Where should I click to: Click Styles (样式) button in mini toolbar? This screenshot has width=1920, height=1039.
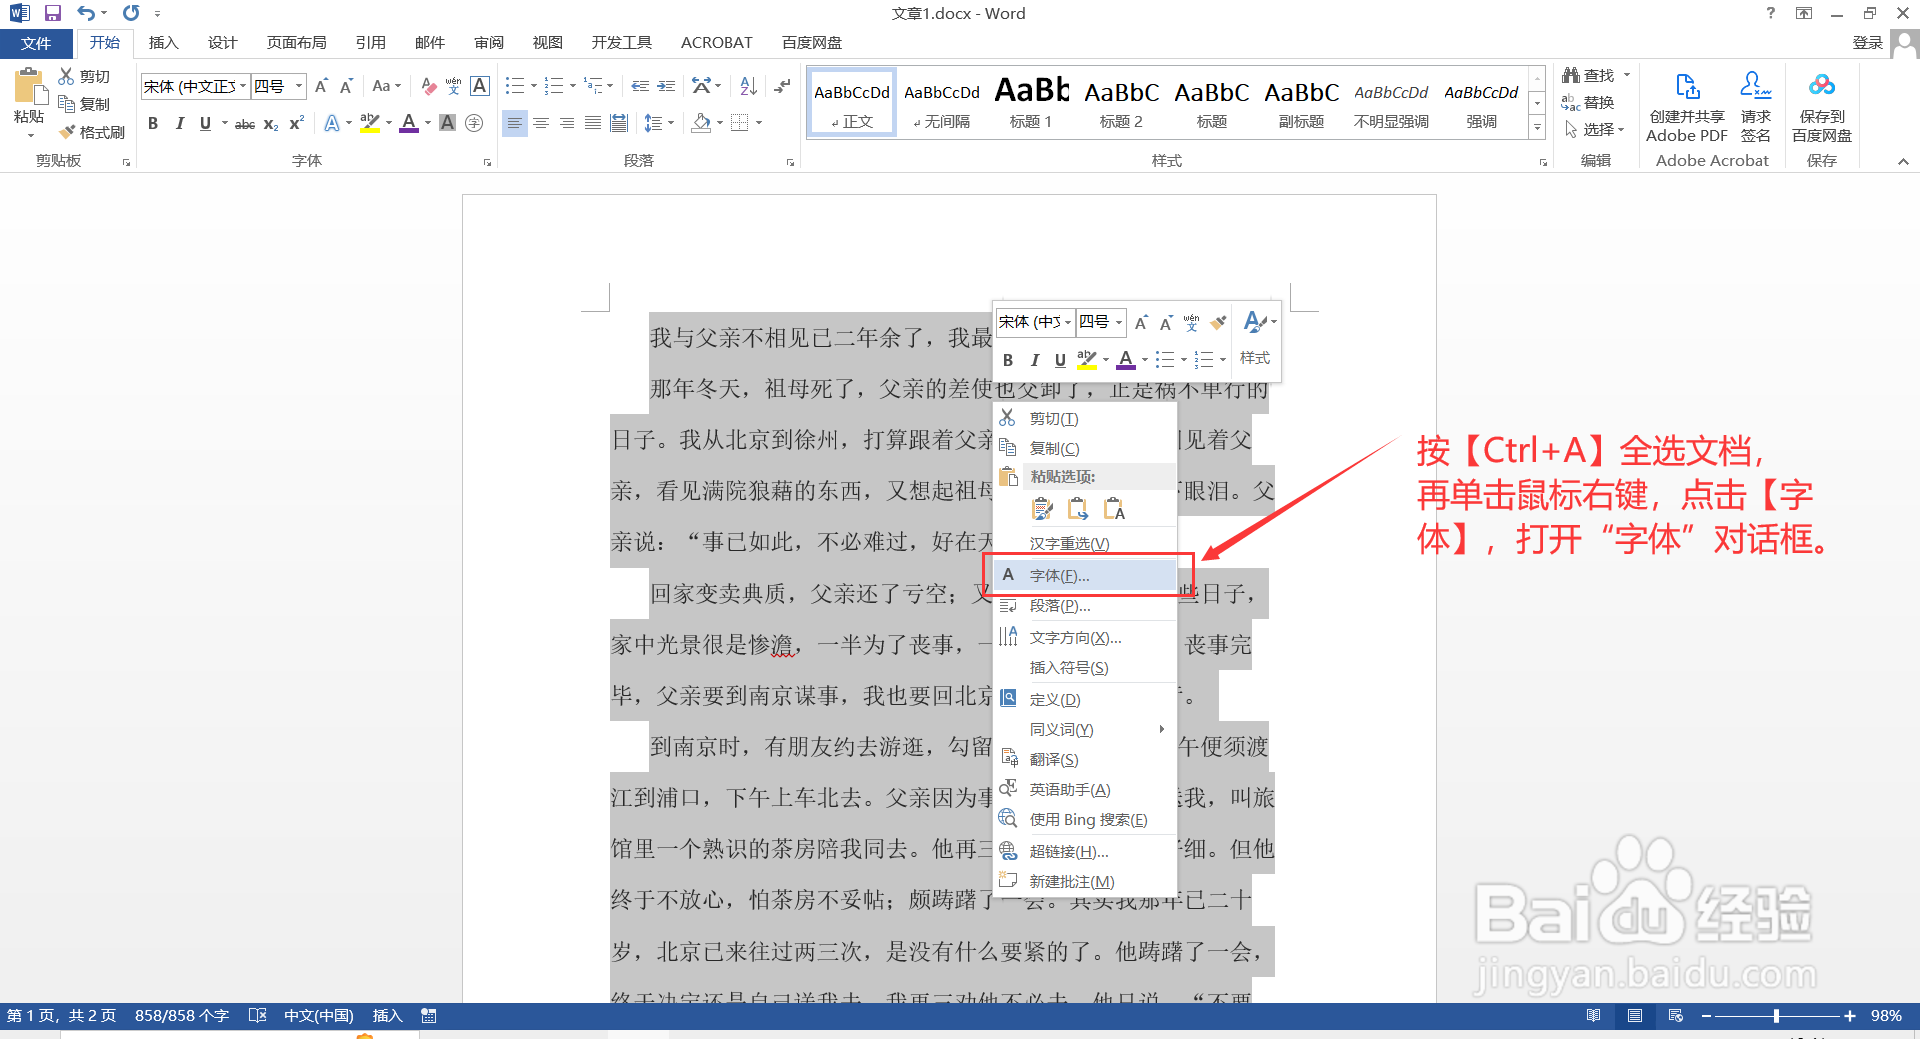click(1255, 339)
